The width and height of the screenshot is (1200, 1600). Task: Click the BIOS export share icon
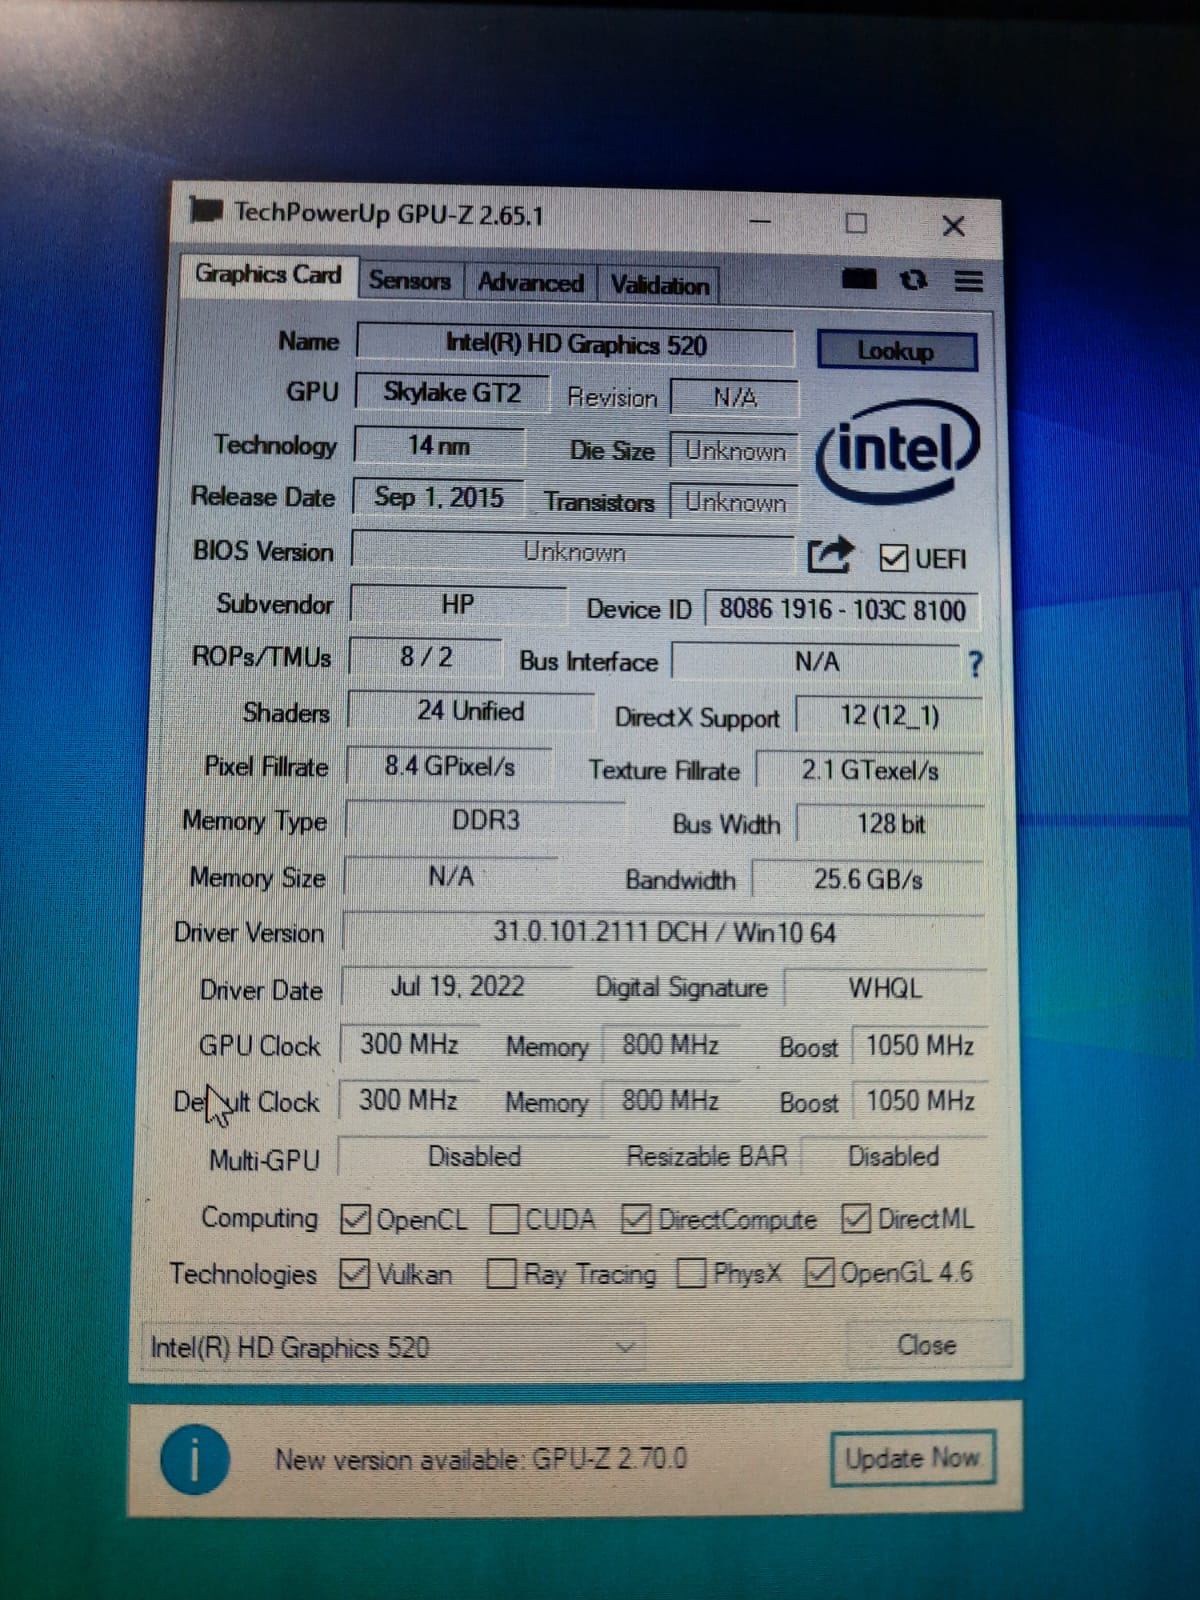(829, 555)
